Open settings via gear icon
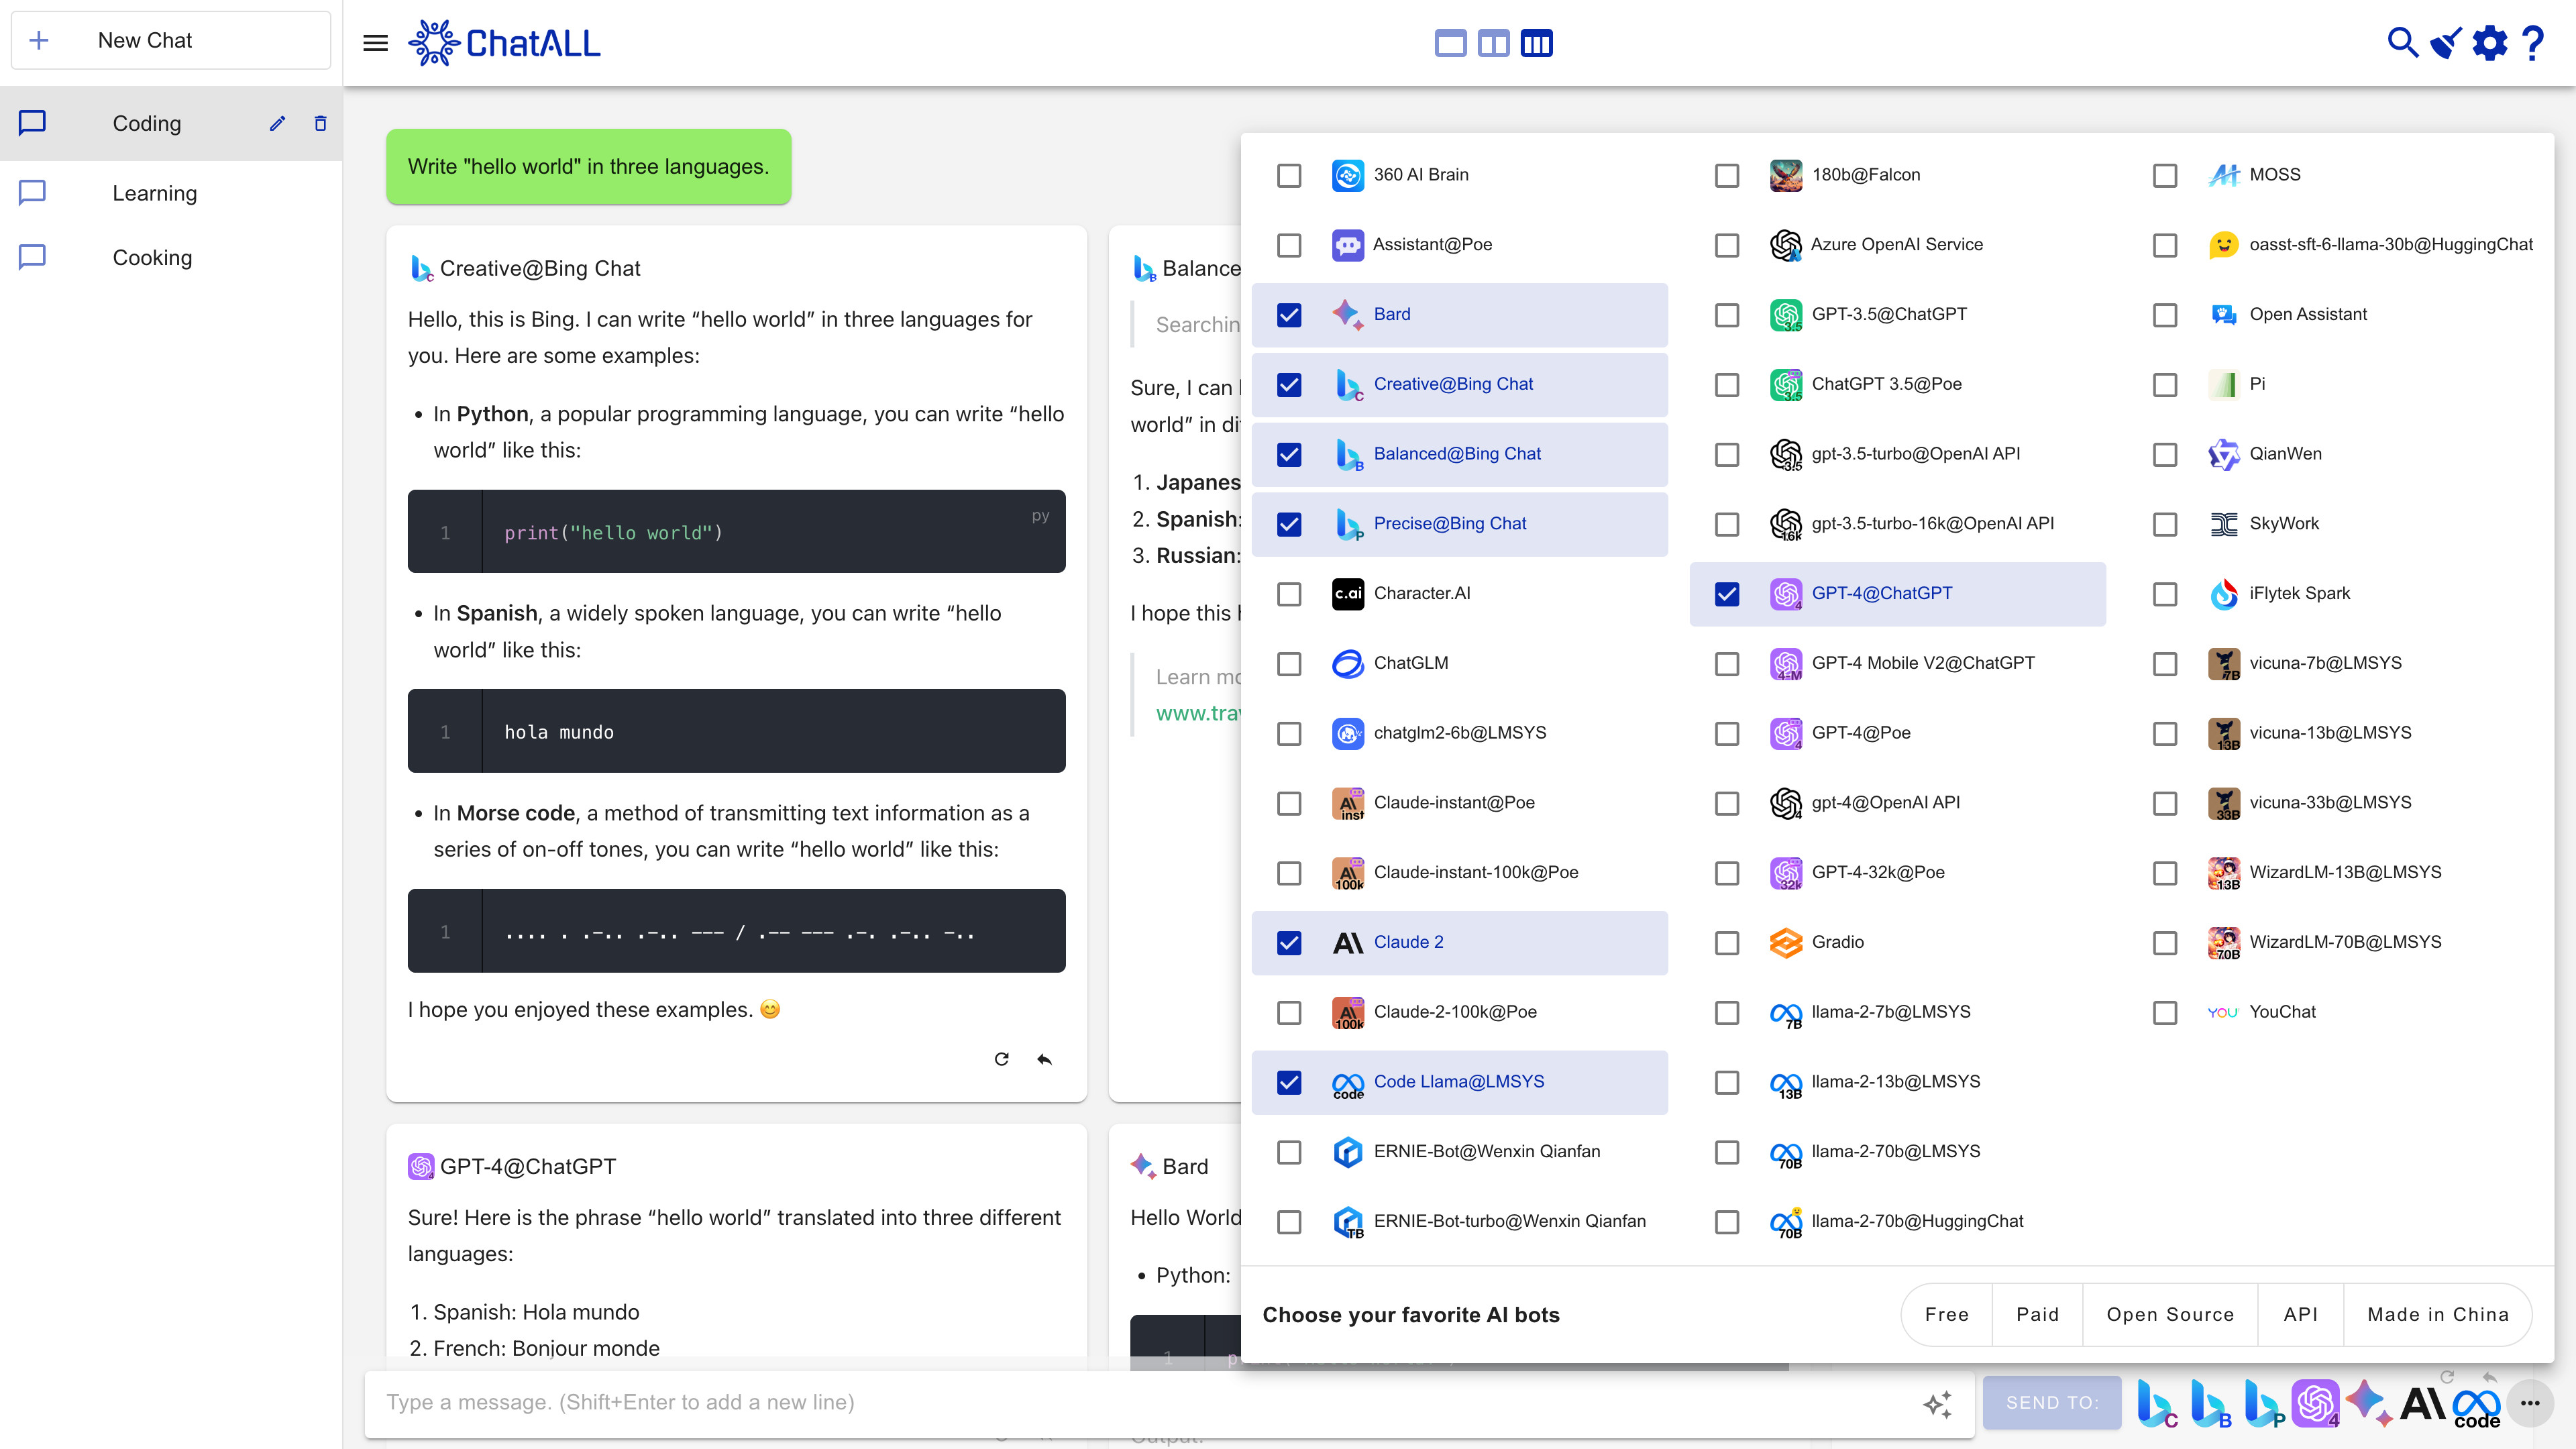Image resolution: width=2576 pixels, height=1449 pixels. click(x=2490, y=43)
